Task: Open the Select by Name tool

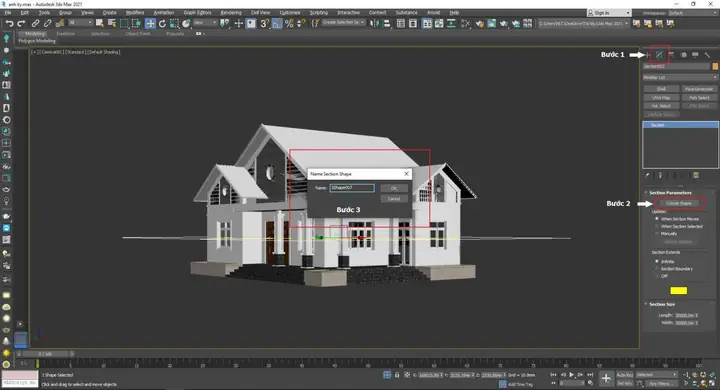Action: click(112, 23)
